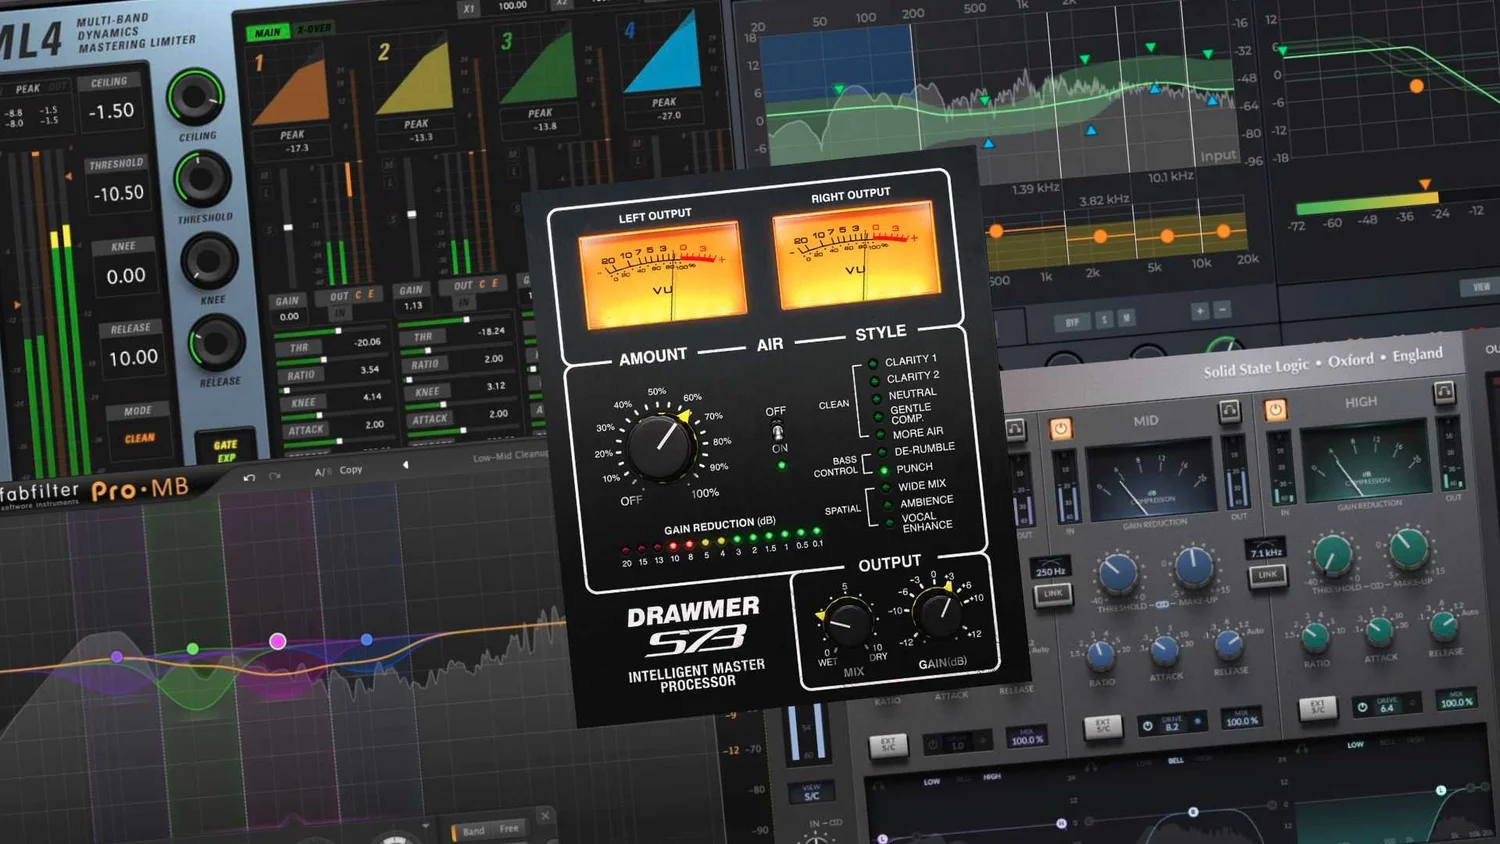The height and width of the screenshot is (844, 1500).
Task: Select the MAIN tab in Pro-MB
Action: (x=267, y=31)
